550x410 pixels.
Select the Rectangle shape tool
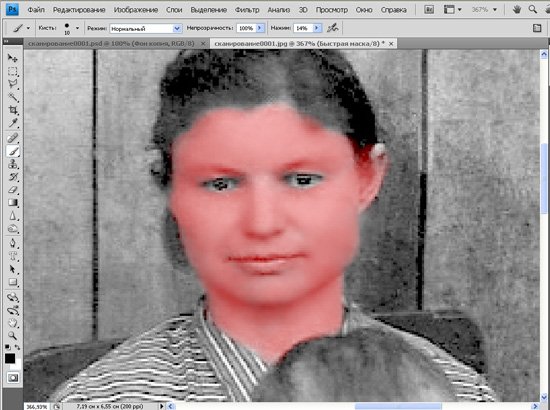13,282
